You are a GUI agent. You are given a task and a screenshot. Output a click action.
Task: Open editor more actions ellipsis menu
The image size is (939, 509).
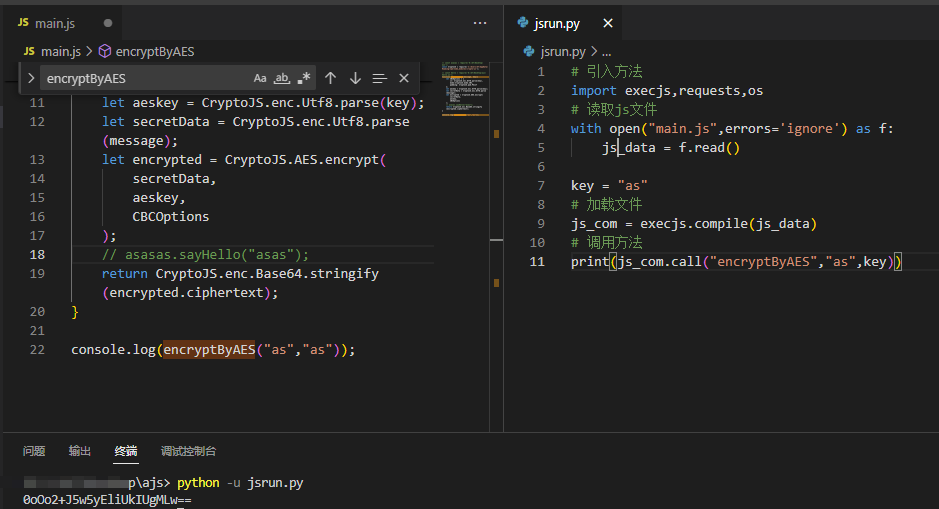click(480, 23)
